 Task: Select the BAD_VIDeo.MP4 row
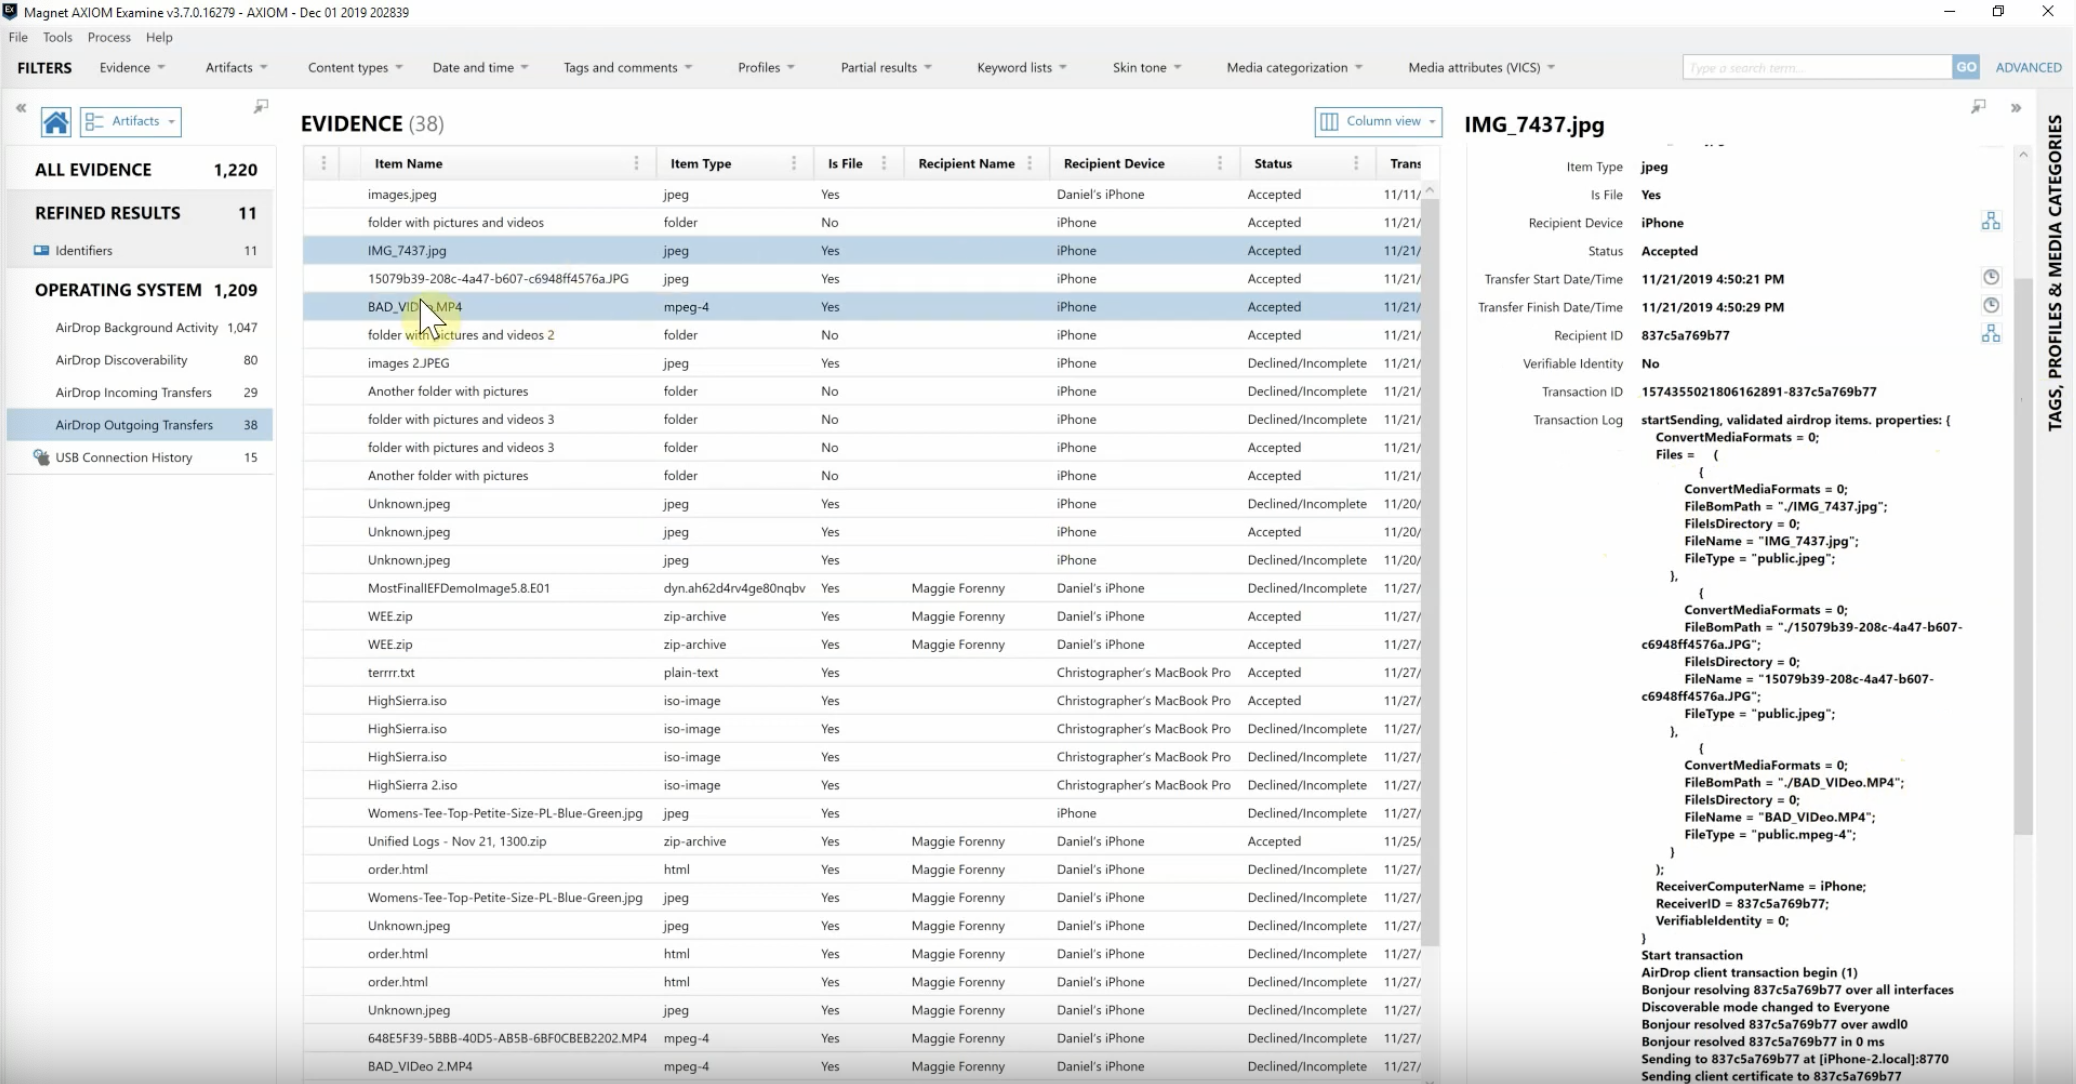(861, 307)
